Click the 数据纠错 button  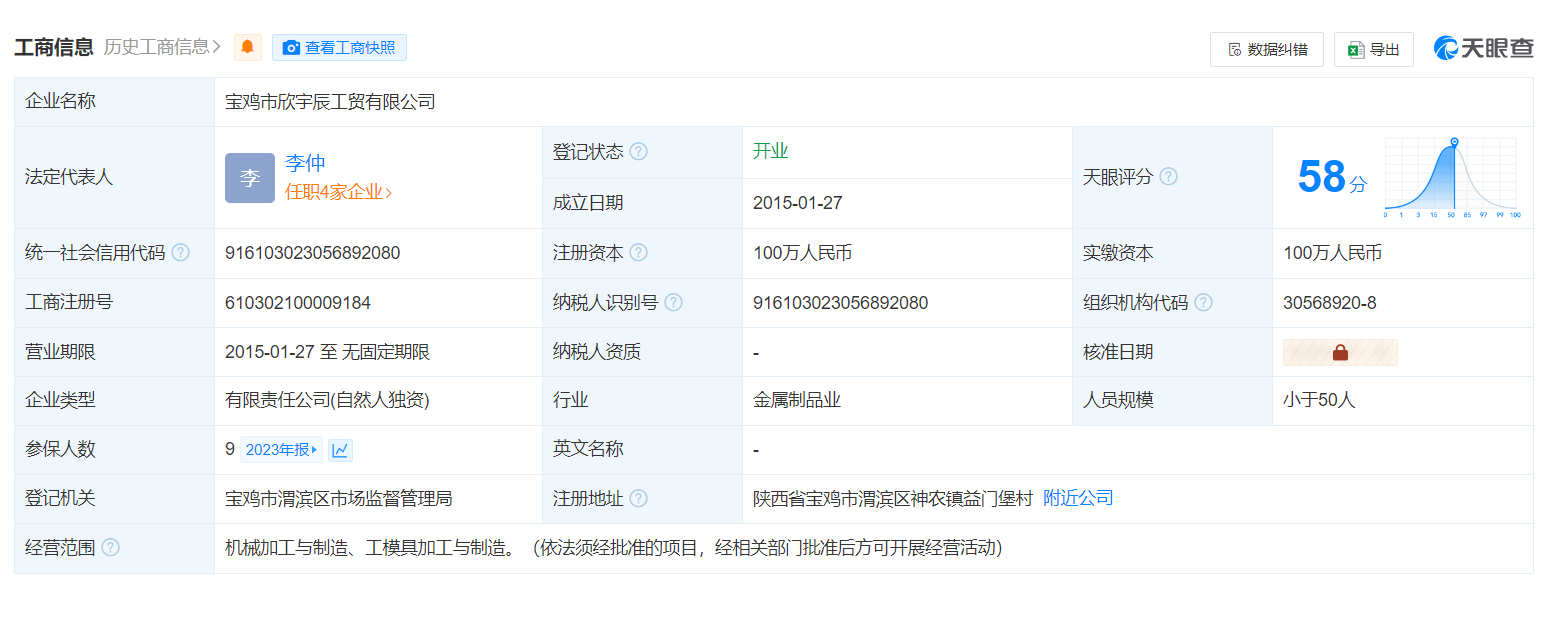coord(1267,49)
